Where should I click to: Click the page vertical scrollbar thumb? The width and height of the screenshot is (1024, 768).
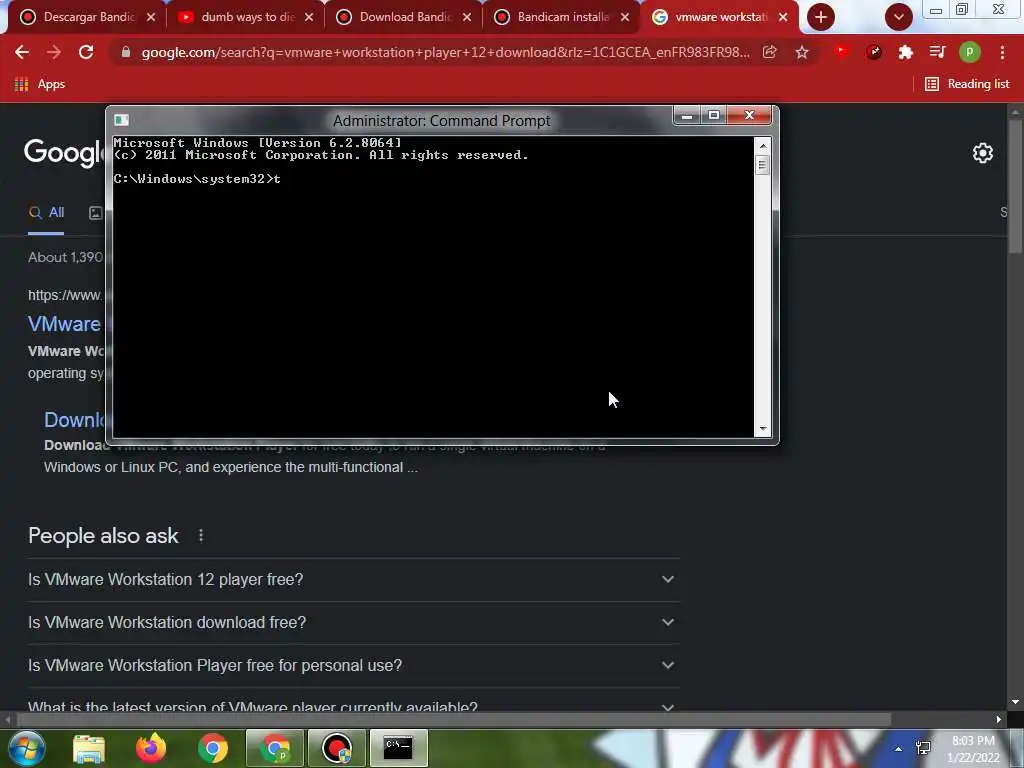click(x=1015, y=187)
